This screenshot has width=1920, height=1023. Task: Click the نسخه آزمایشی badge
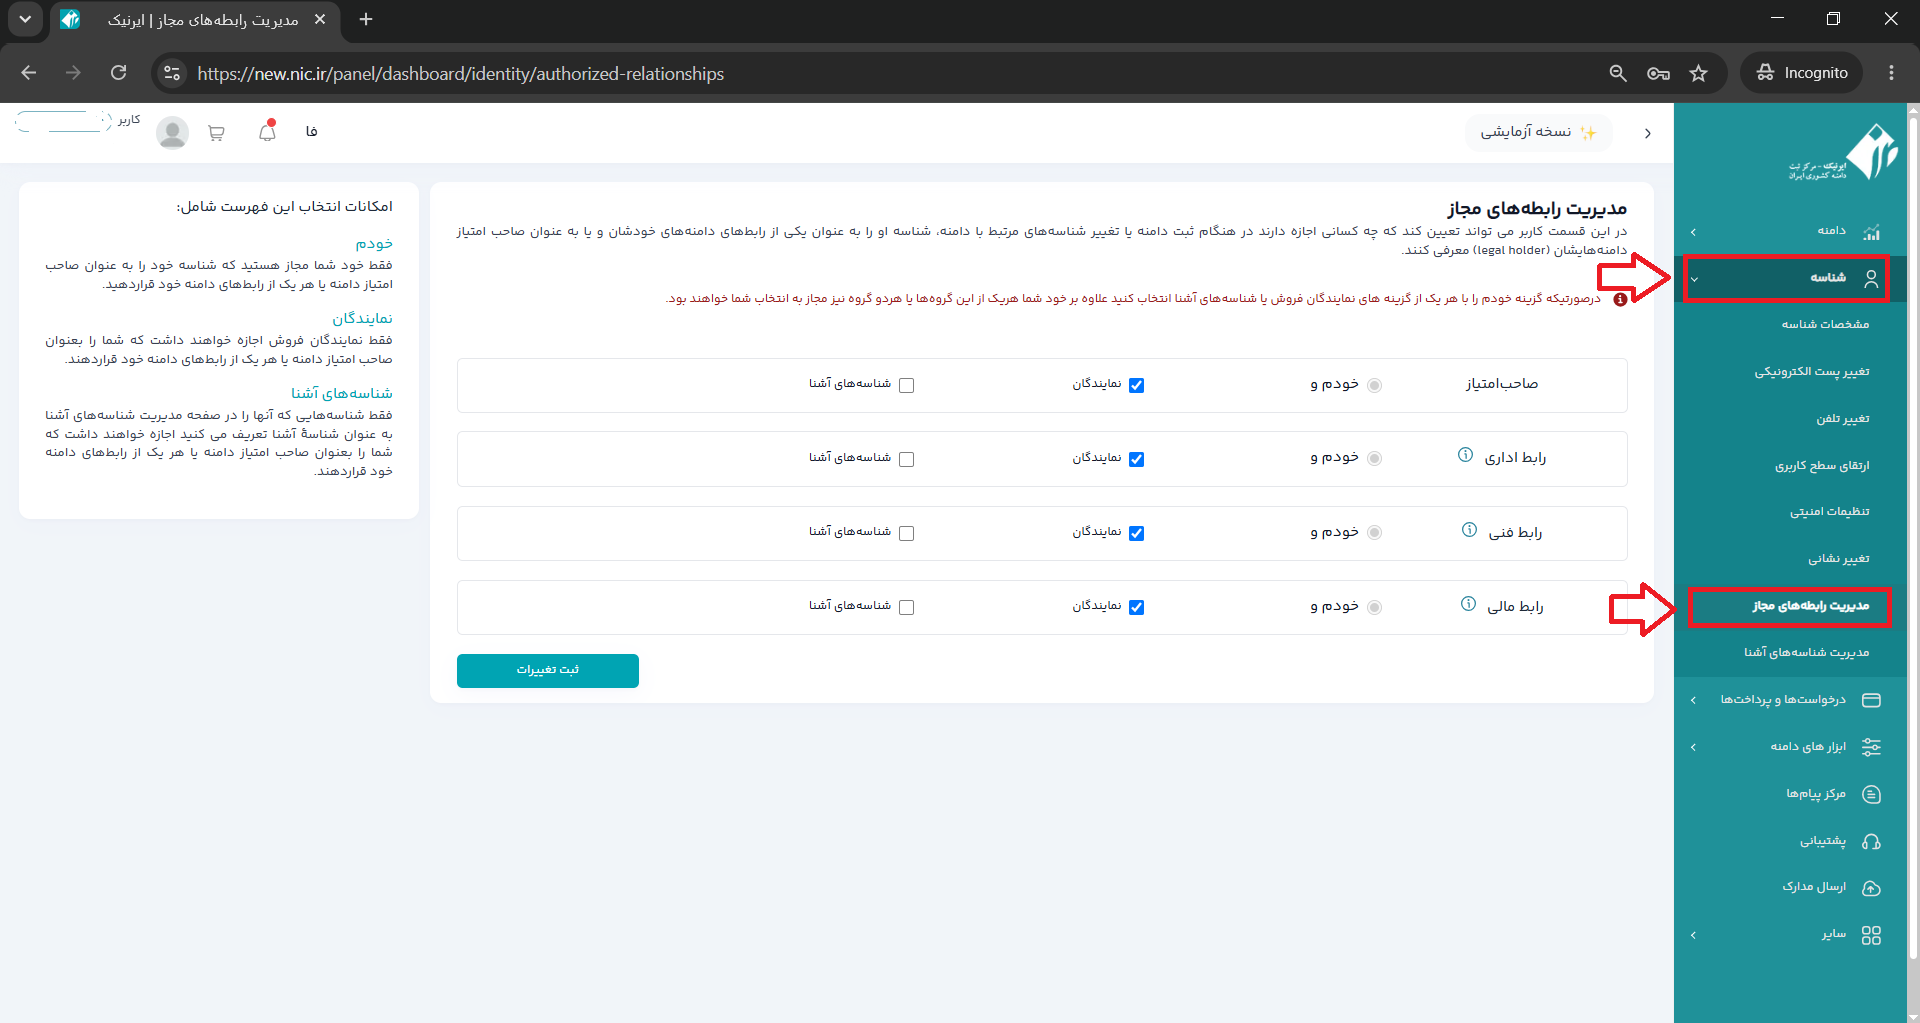(x=1538, y=132)
